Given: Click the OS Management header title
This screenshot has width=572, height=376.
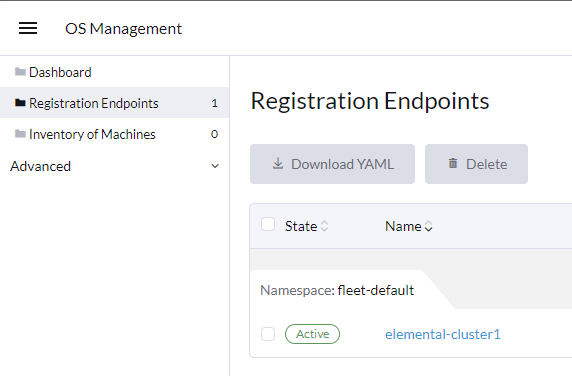Looking at the screenshot, I should pos(123,28).
